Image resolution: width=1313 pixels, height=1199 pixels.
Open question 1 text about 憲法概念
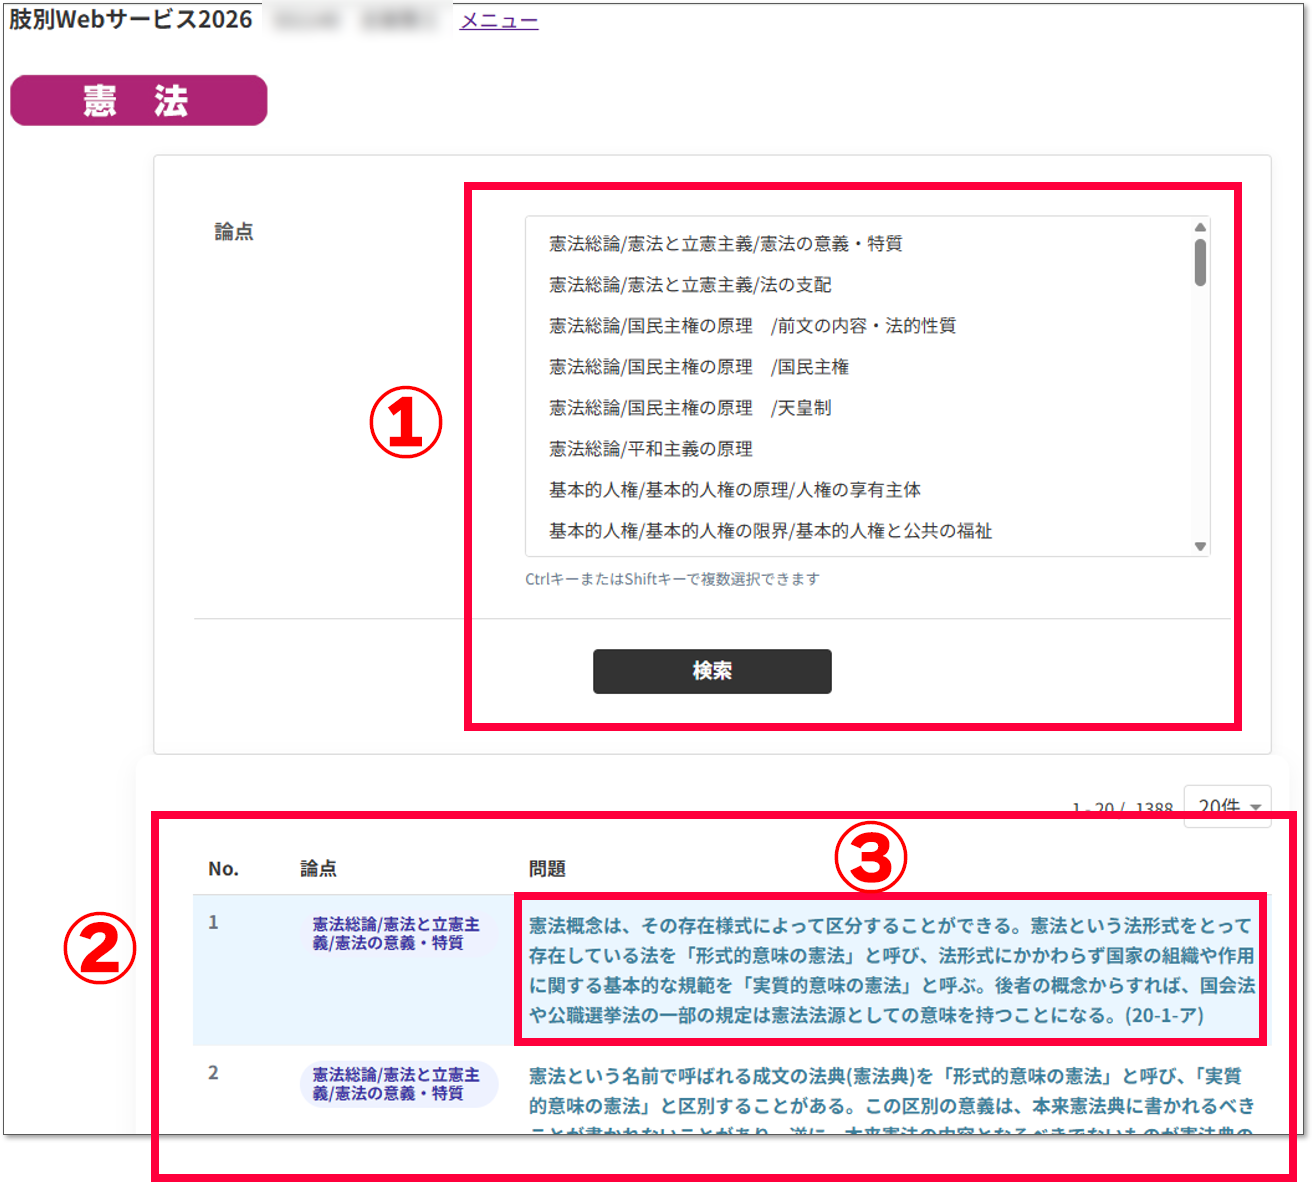coord(890,970)
